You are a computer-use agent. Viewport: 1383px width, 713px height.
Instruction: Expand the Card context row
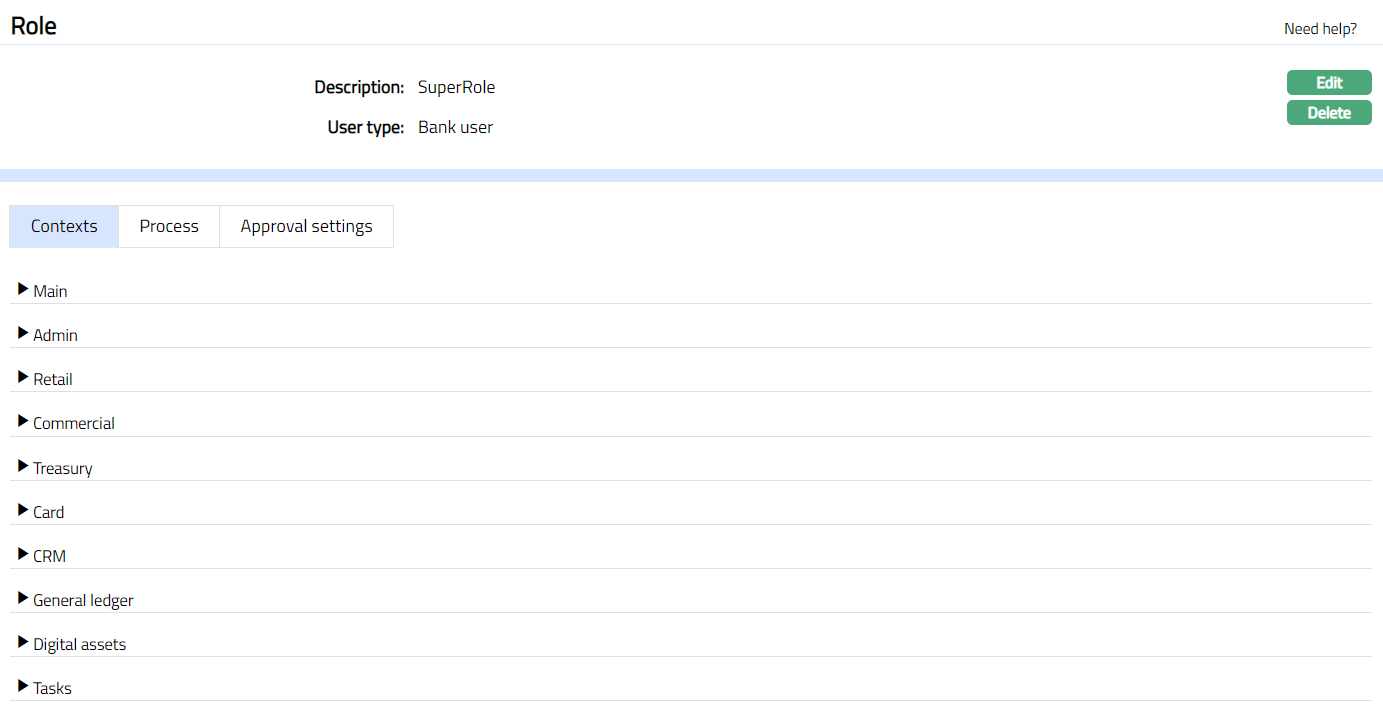point(24,511)
